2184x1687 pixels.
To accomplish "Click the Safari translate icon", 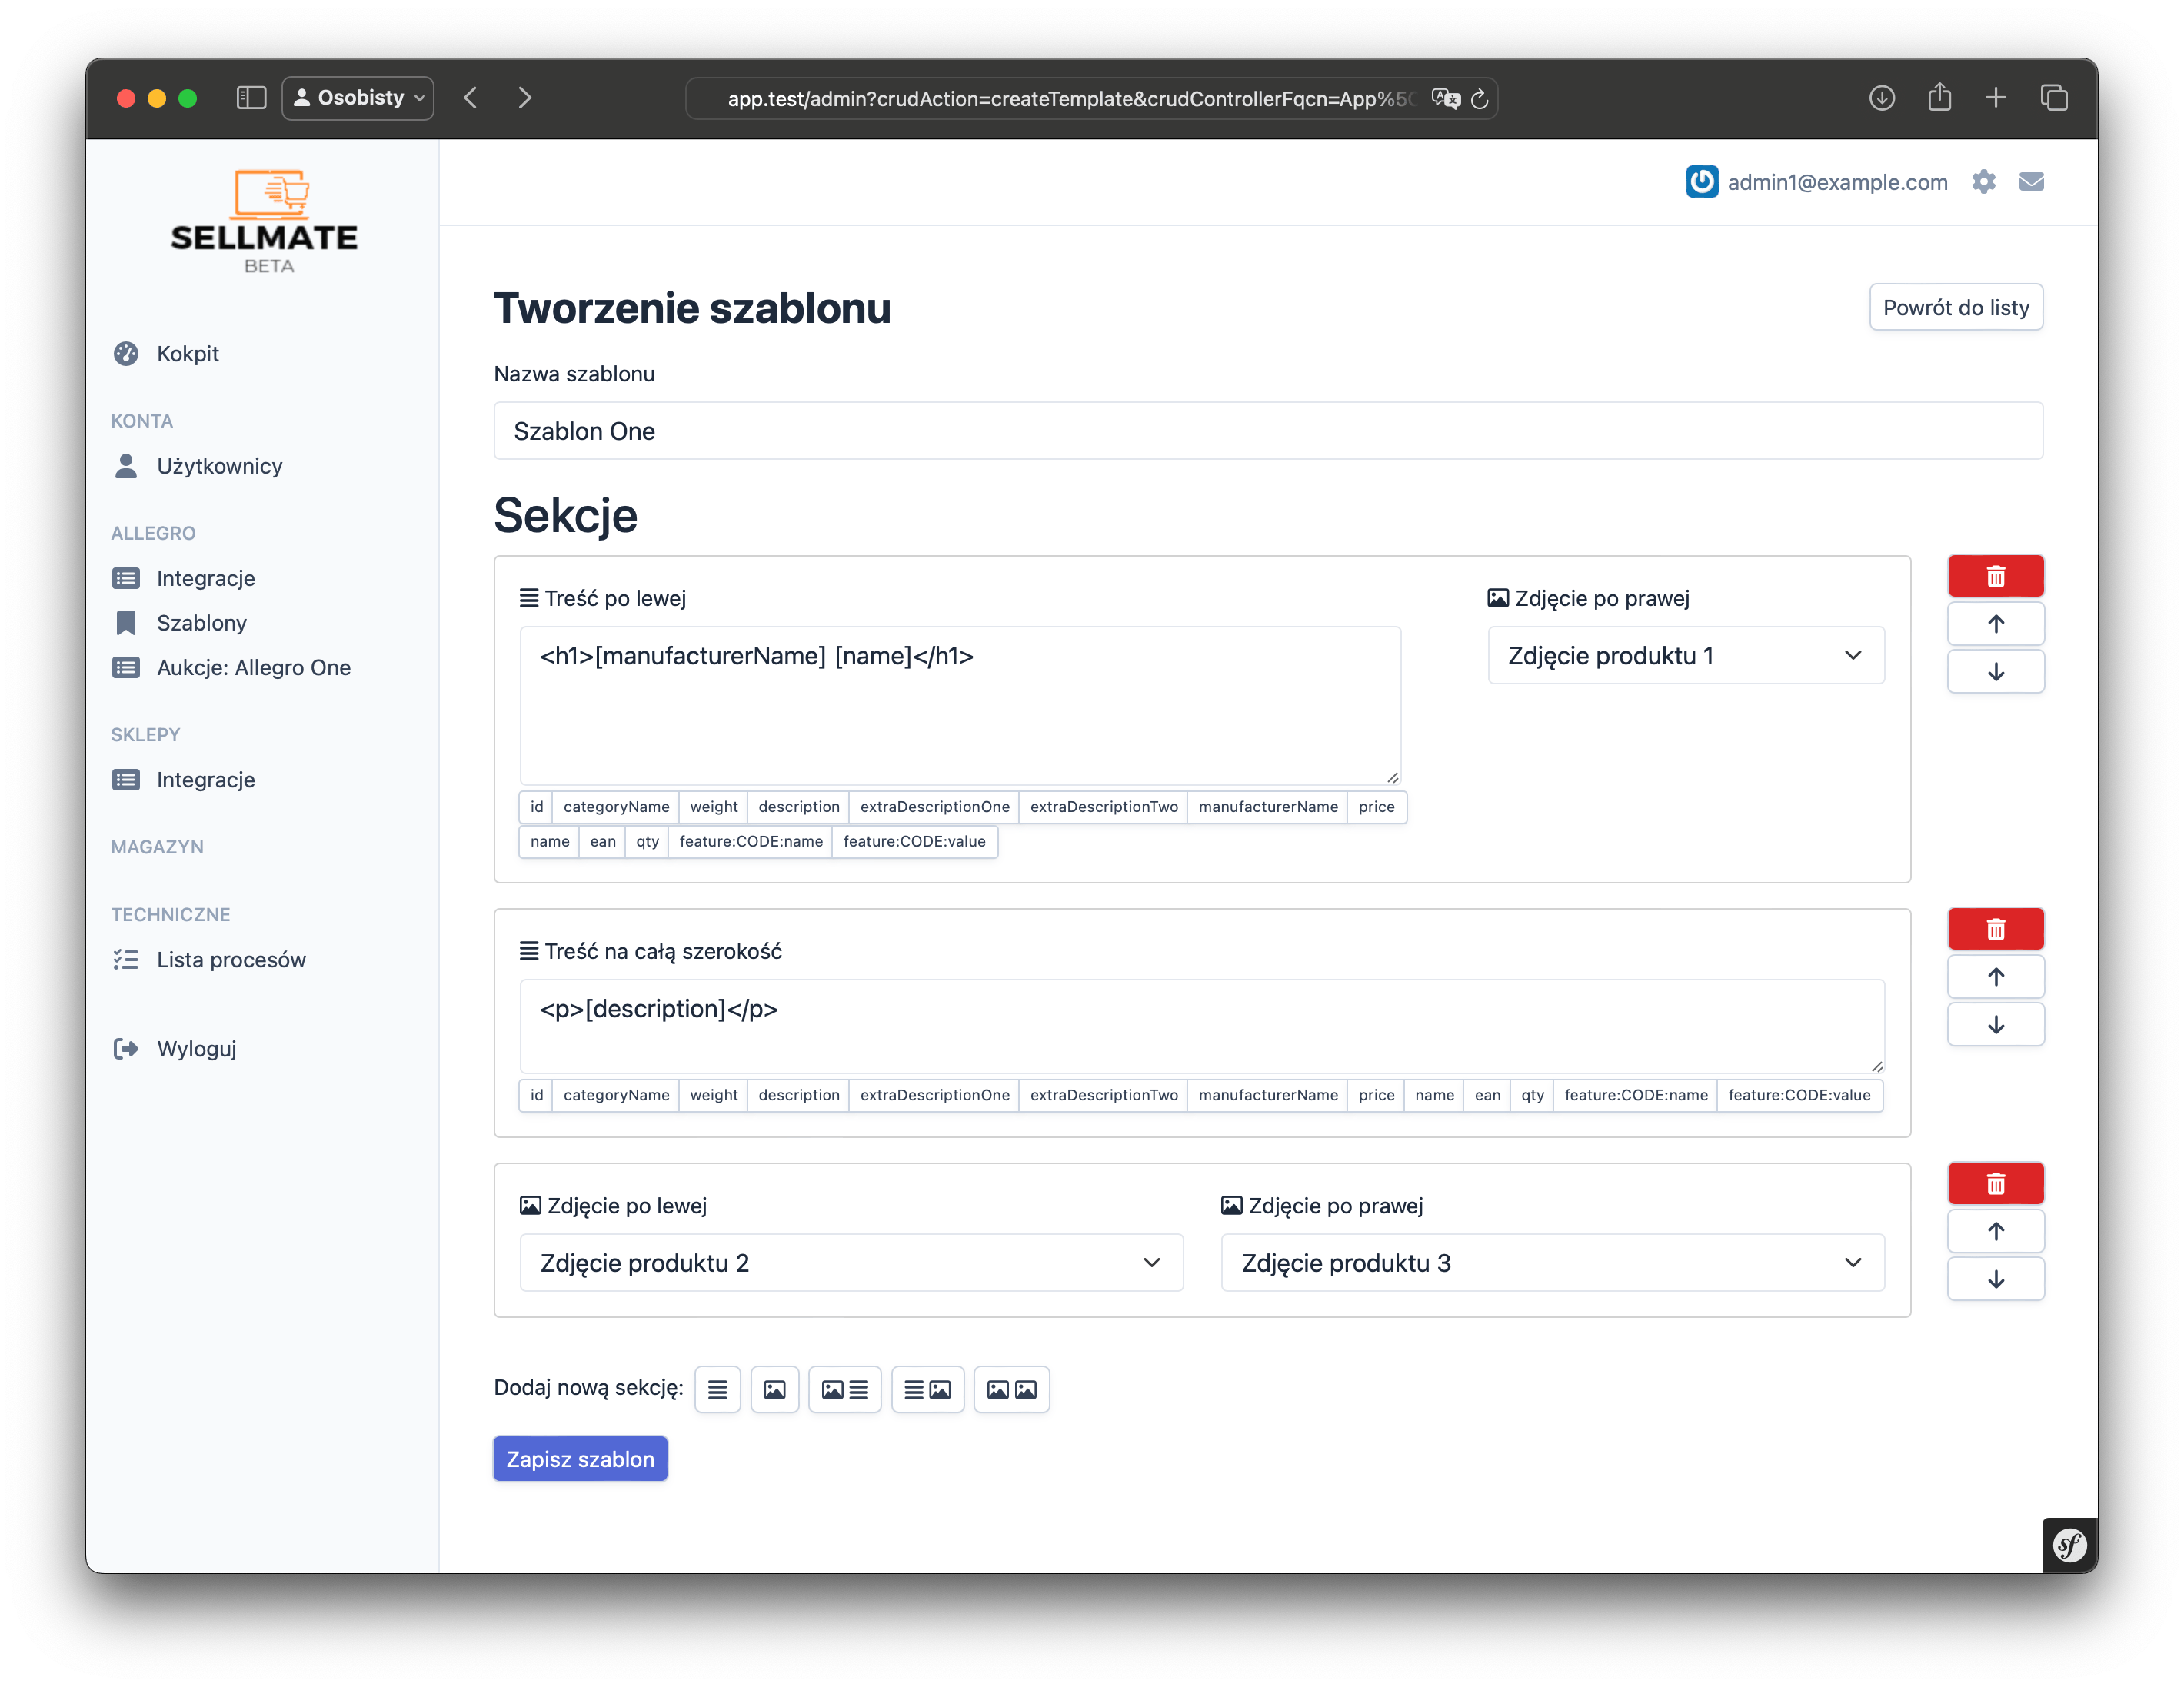I will [1445, 98].
